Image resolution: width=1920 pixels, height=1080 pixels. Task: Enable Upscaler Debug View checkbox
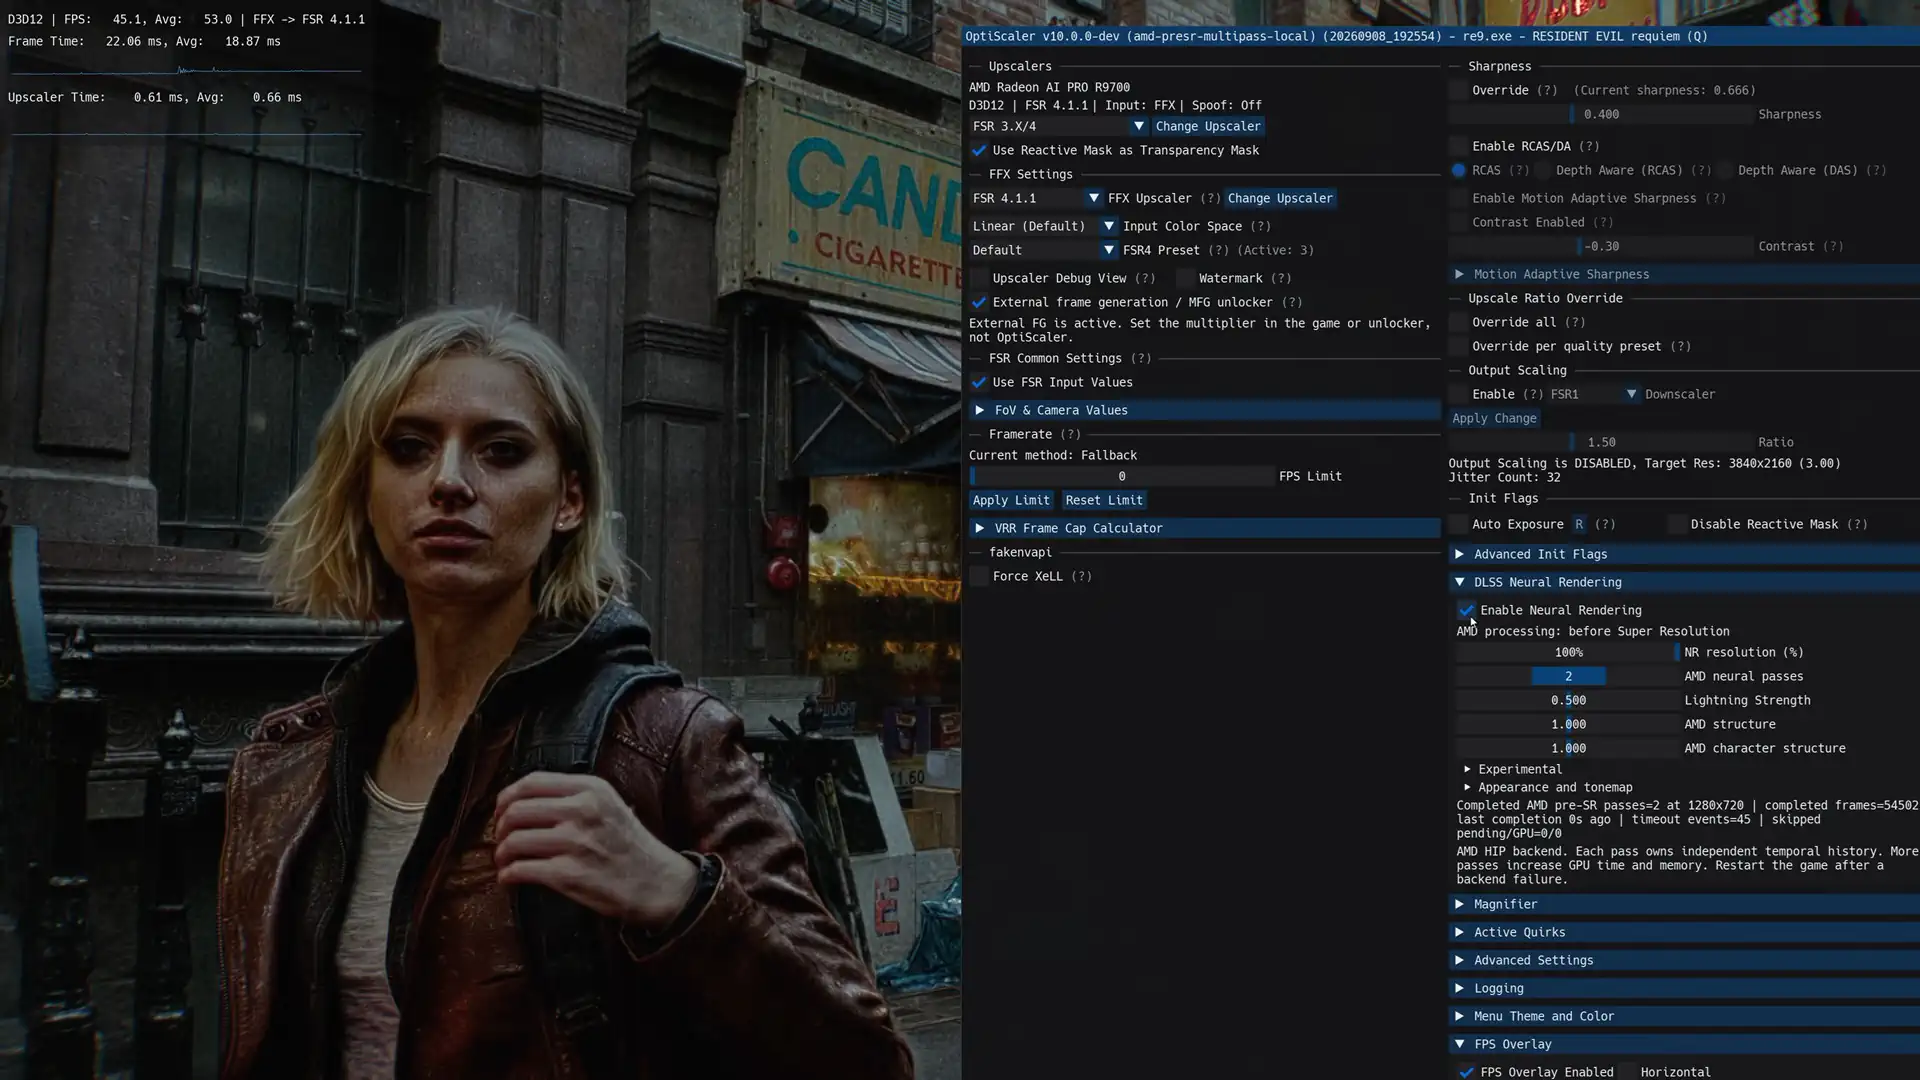pos(979,278)
